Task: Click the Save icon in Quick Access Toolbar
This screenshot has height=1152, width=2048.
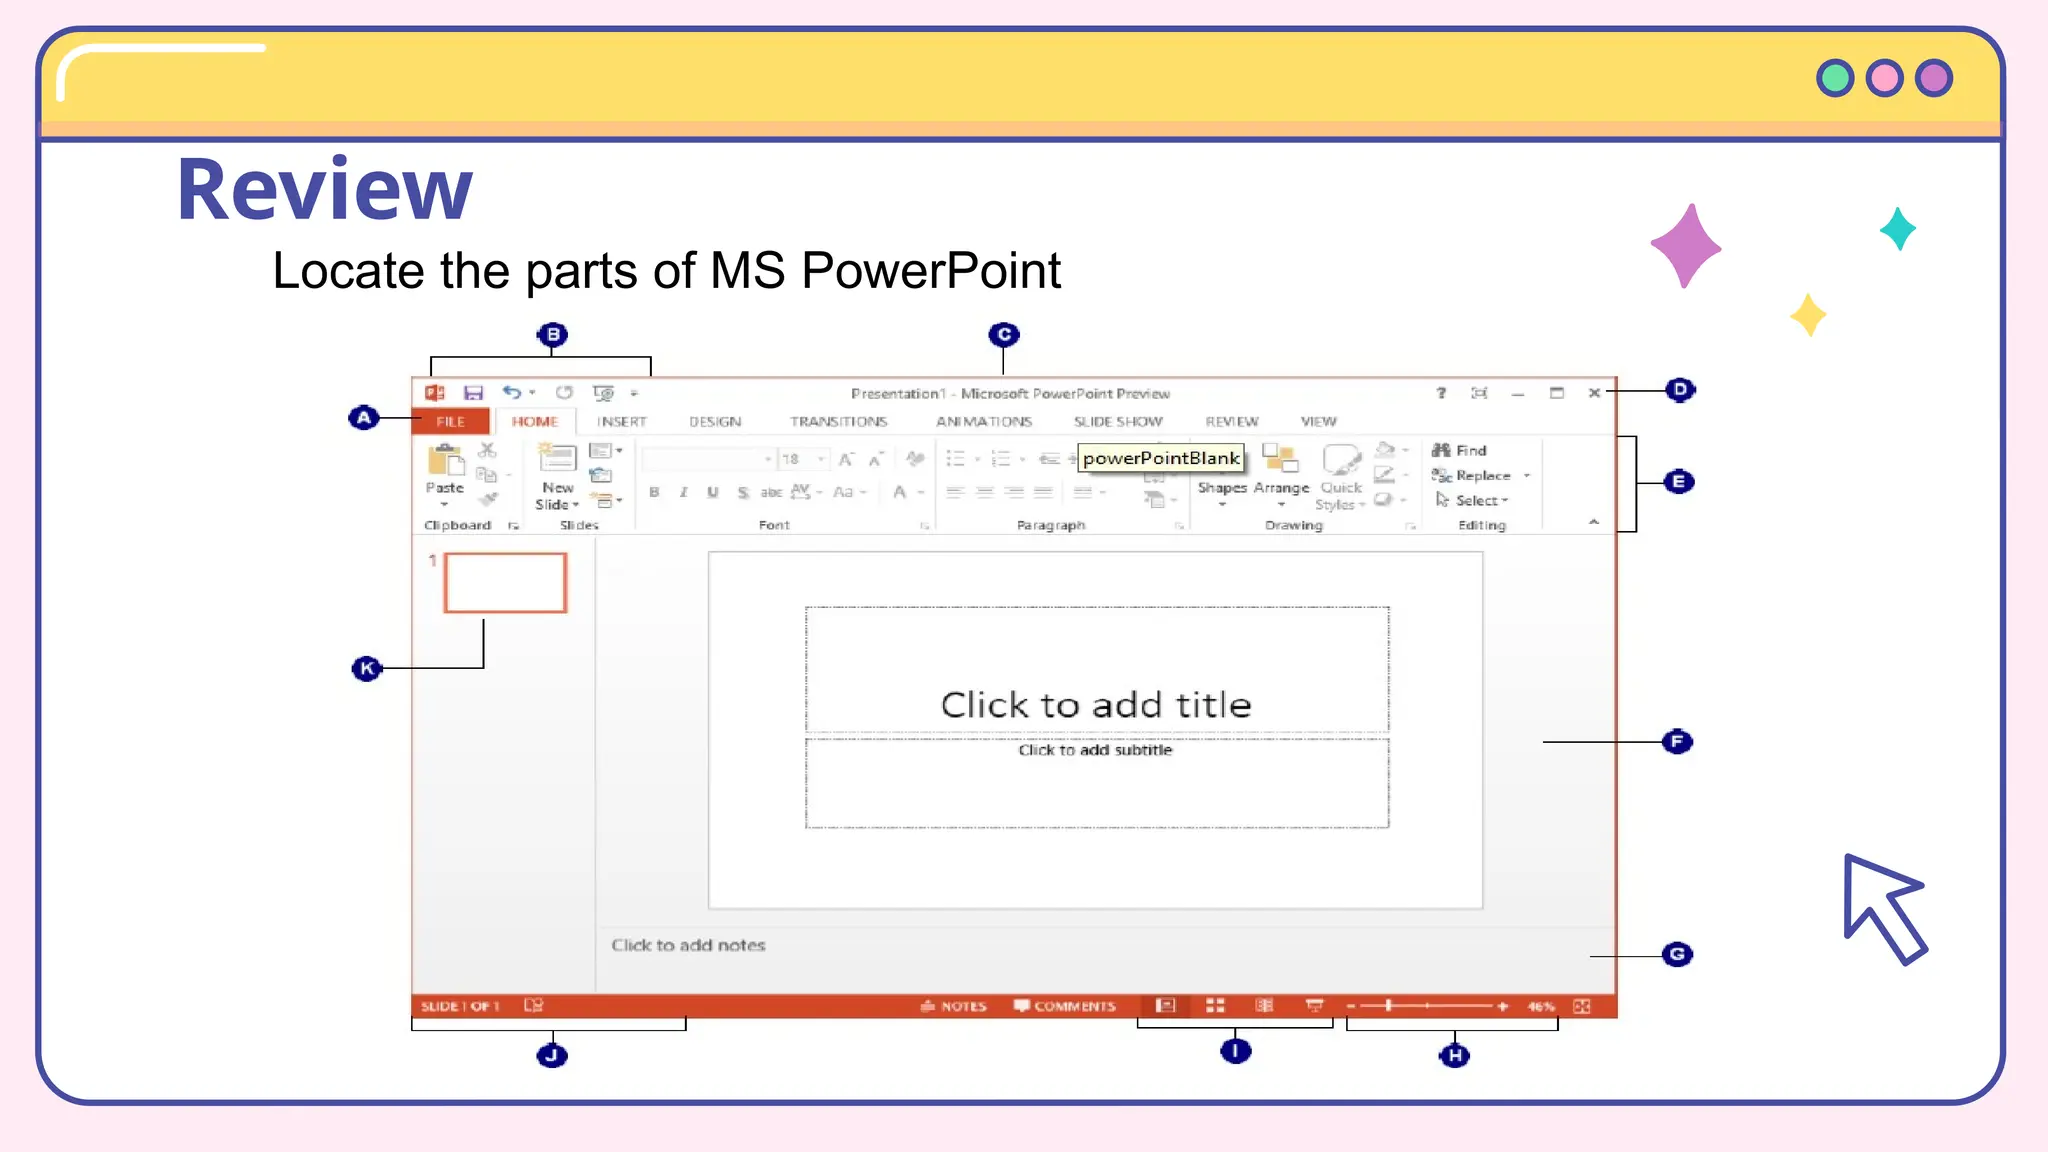Action: pos(473,393)
